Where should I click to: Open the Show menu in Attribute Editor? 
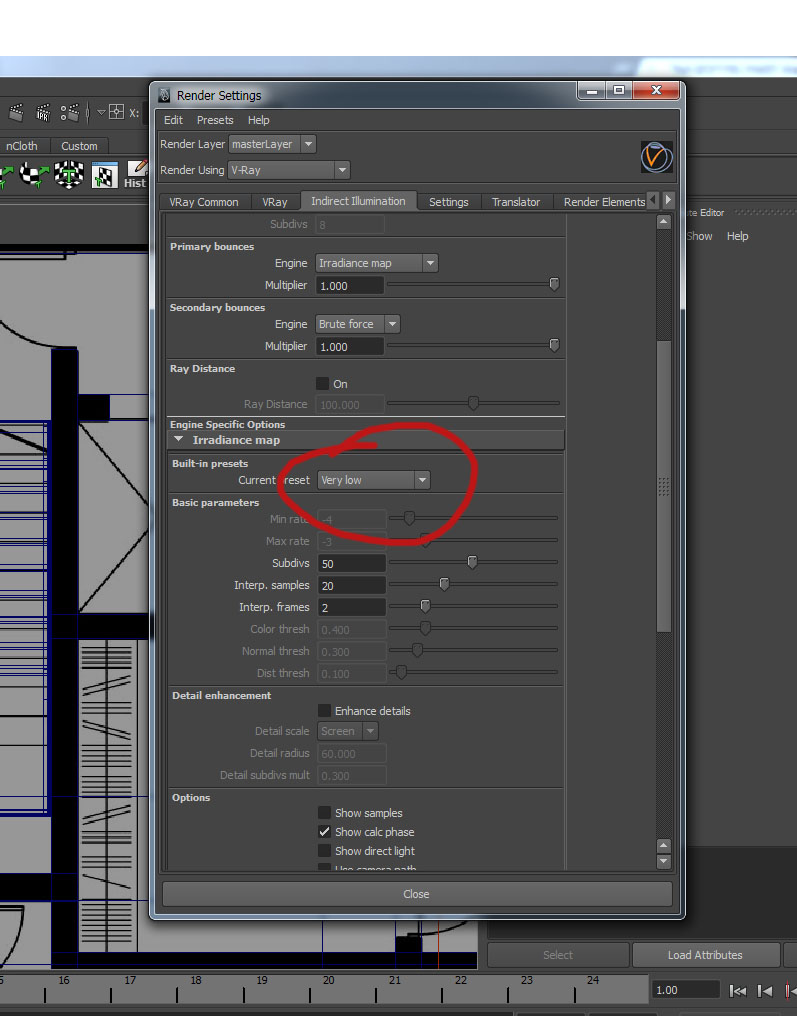pos(699,236)
